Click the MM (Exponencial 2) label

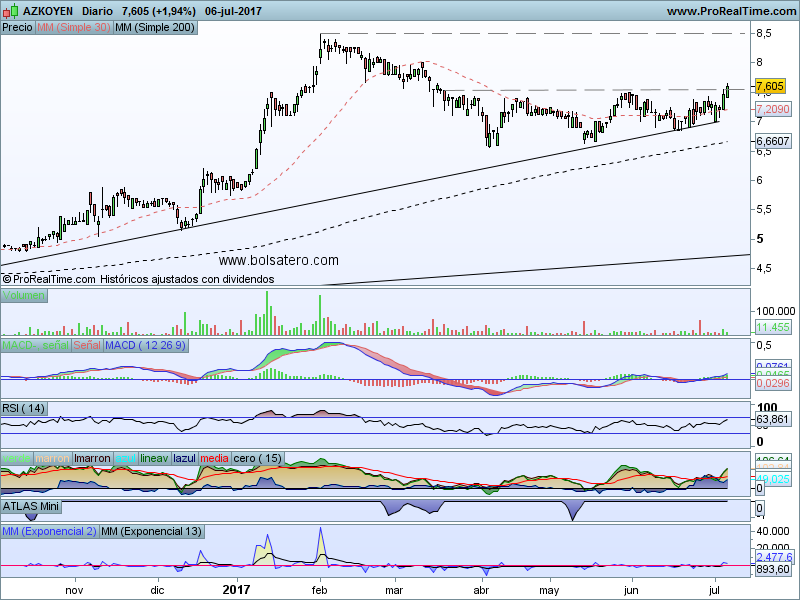pos(50,531)
